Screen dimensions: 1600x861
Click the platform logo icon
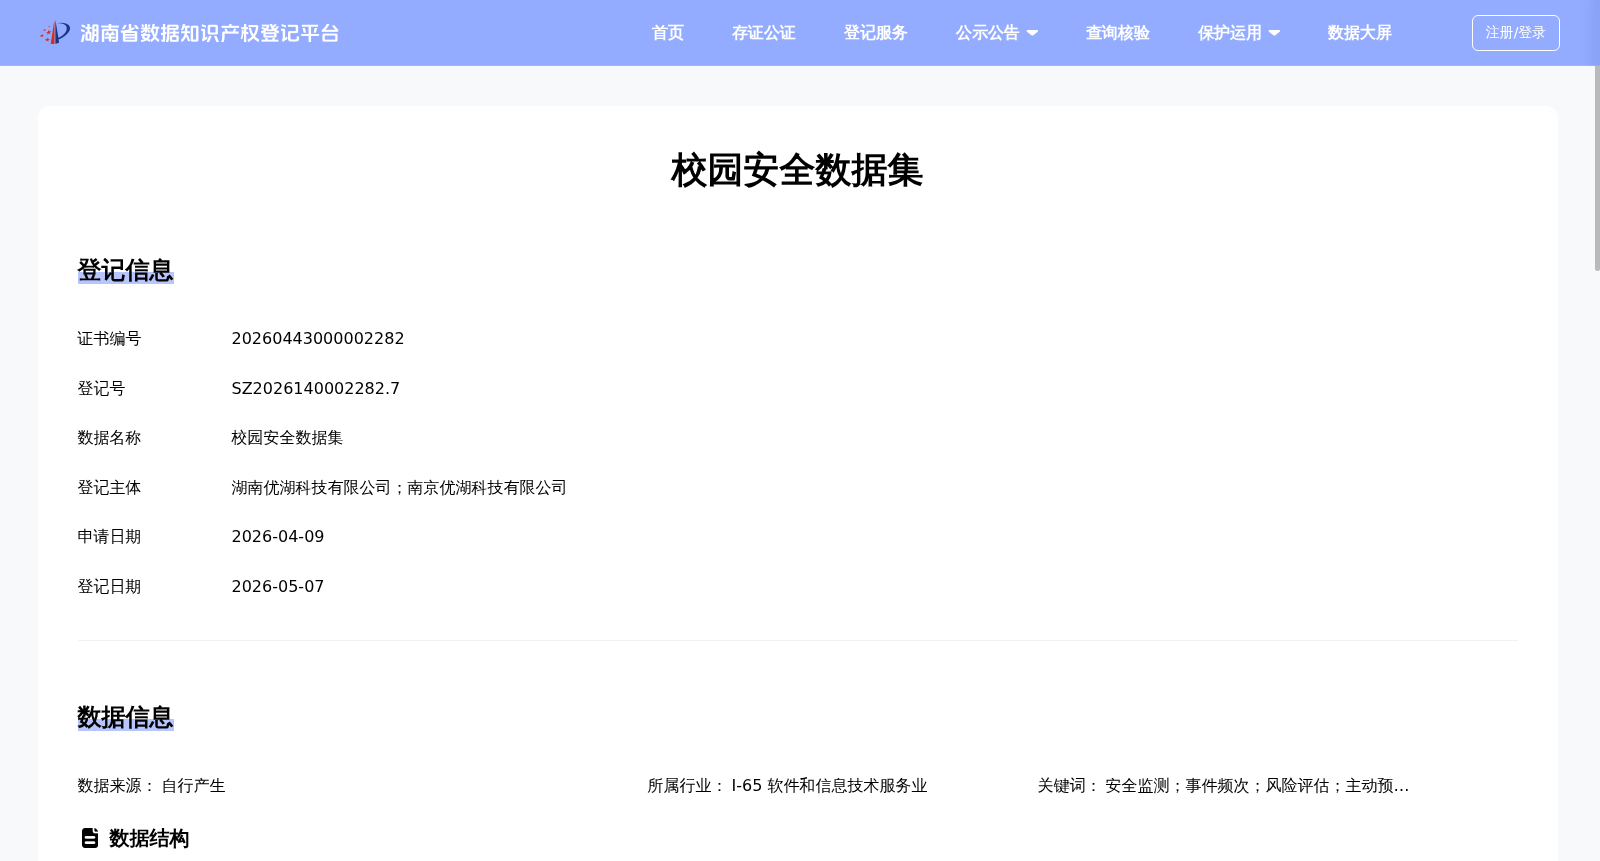pyautogui.click(x=55, y=33)
